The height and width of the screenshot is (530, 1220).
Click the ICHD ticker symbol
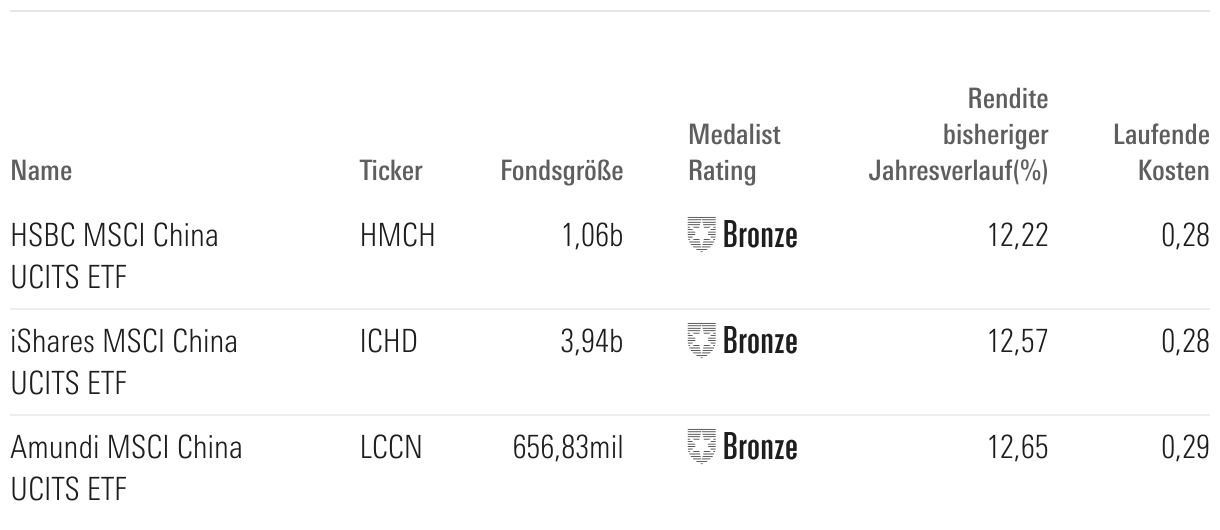[388, 341]
